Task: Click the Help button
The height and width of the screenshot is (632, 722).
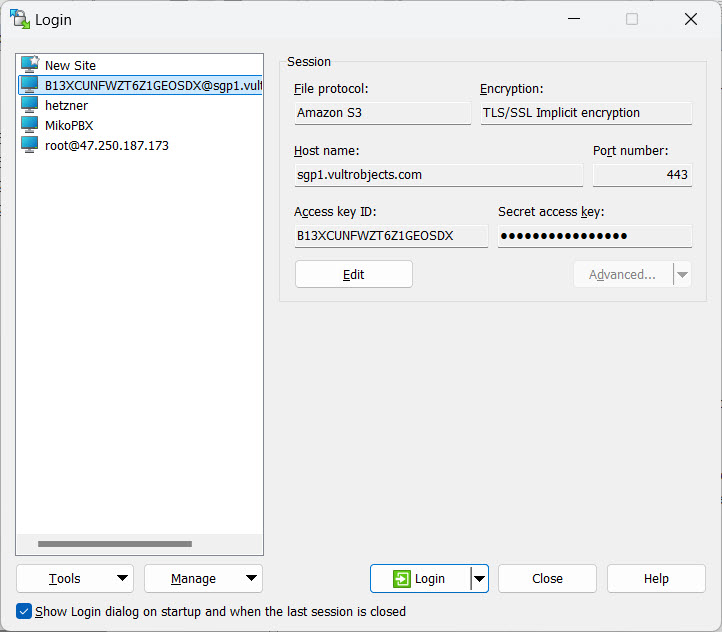Action: [656, 579]
